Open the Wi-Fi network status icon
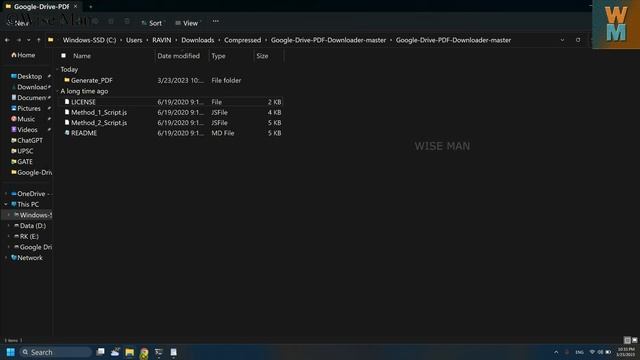The image size is (640, 360). [592, 352]
